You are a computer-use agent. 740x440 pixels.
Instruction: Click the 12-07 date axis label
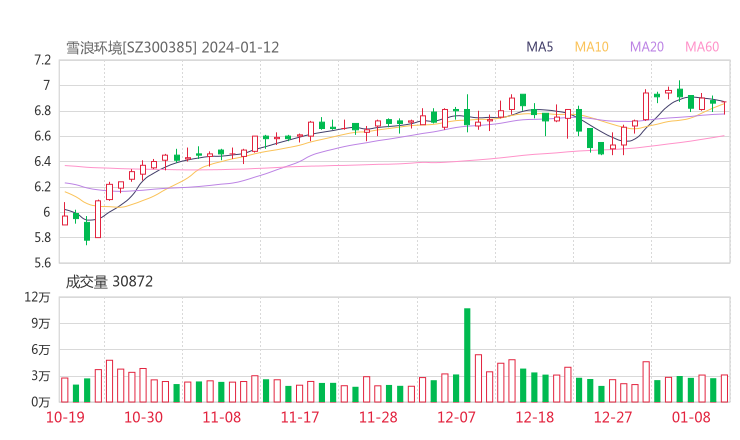[456, 417]
